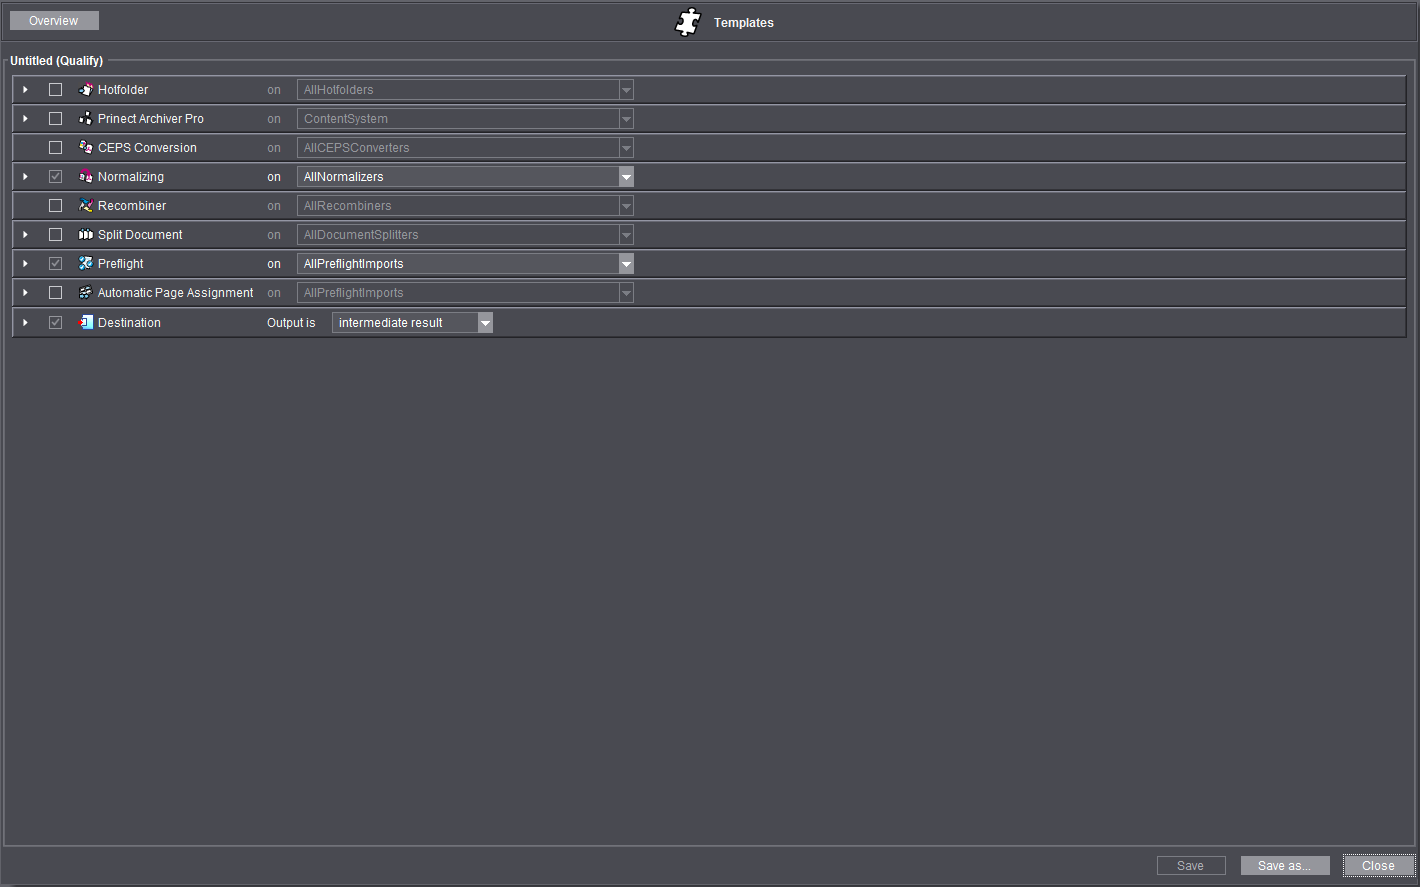Expand the Split Document row

coord(25,235)
